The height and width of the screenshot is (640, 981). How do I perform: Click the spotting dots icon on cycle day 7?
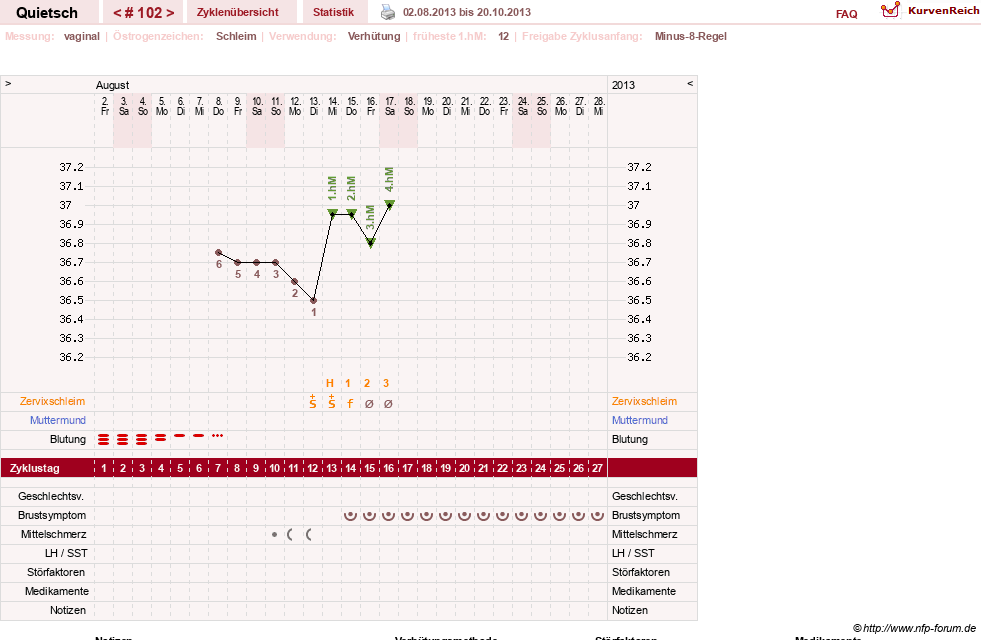tap(218, 435)
